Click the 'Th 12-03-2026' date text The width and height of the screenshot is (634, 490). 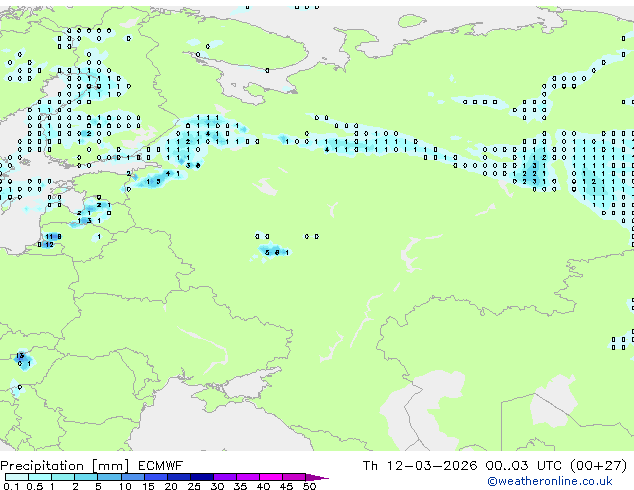tap(420, 466)
